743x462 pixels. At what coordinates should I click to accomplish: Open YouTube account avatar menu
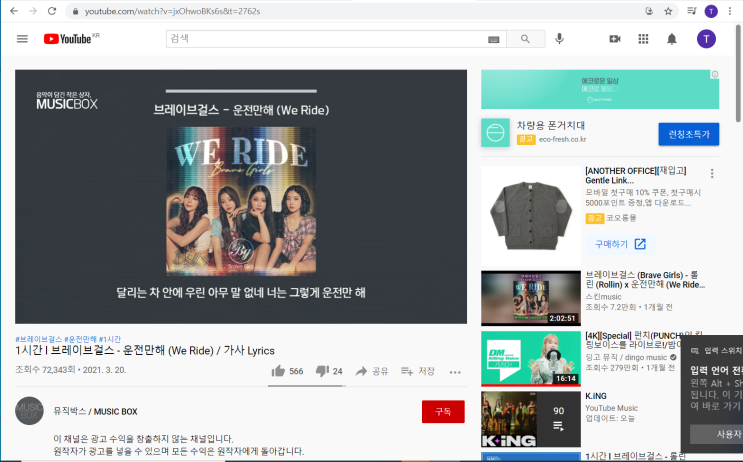pos(706,39)
